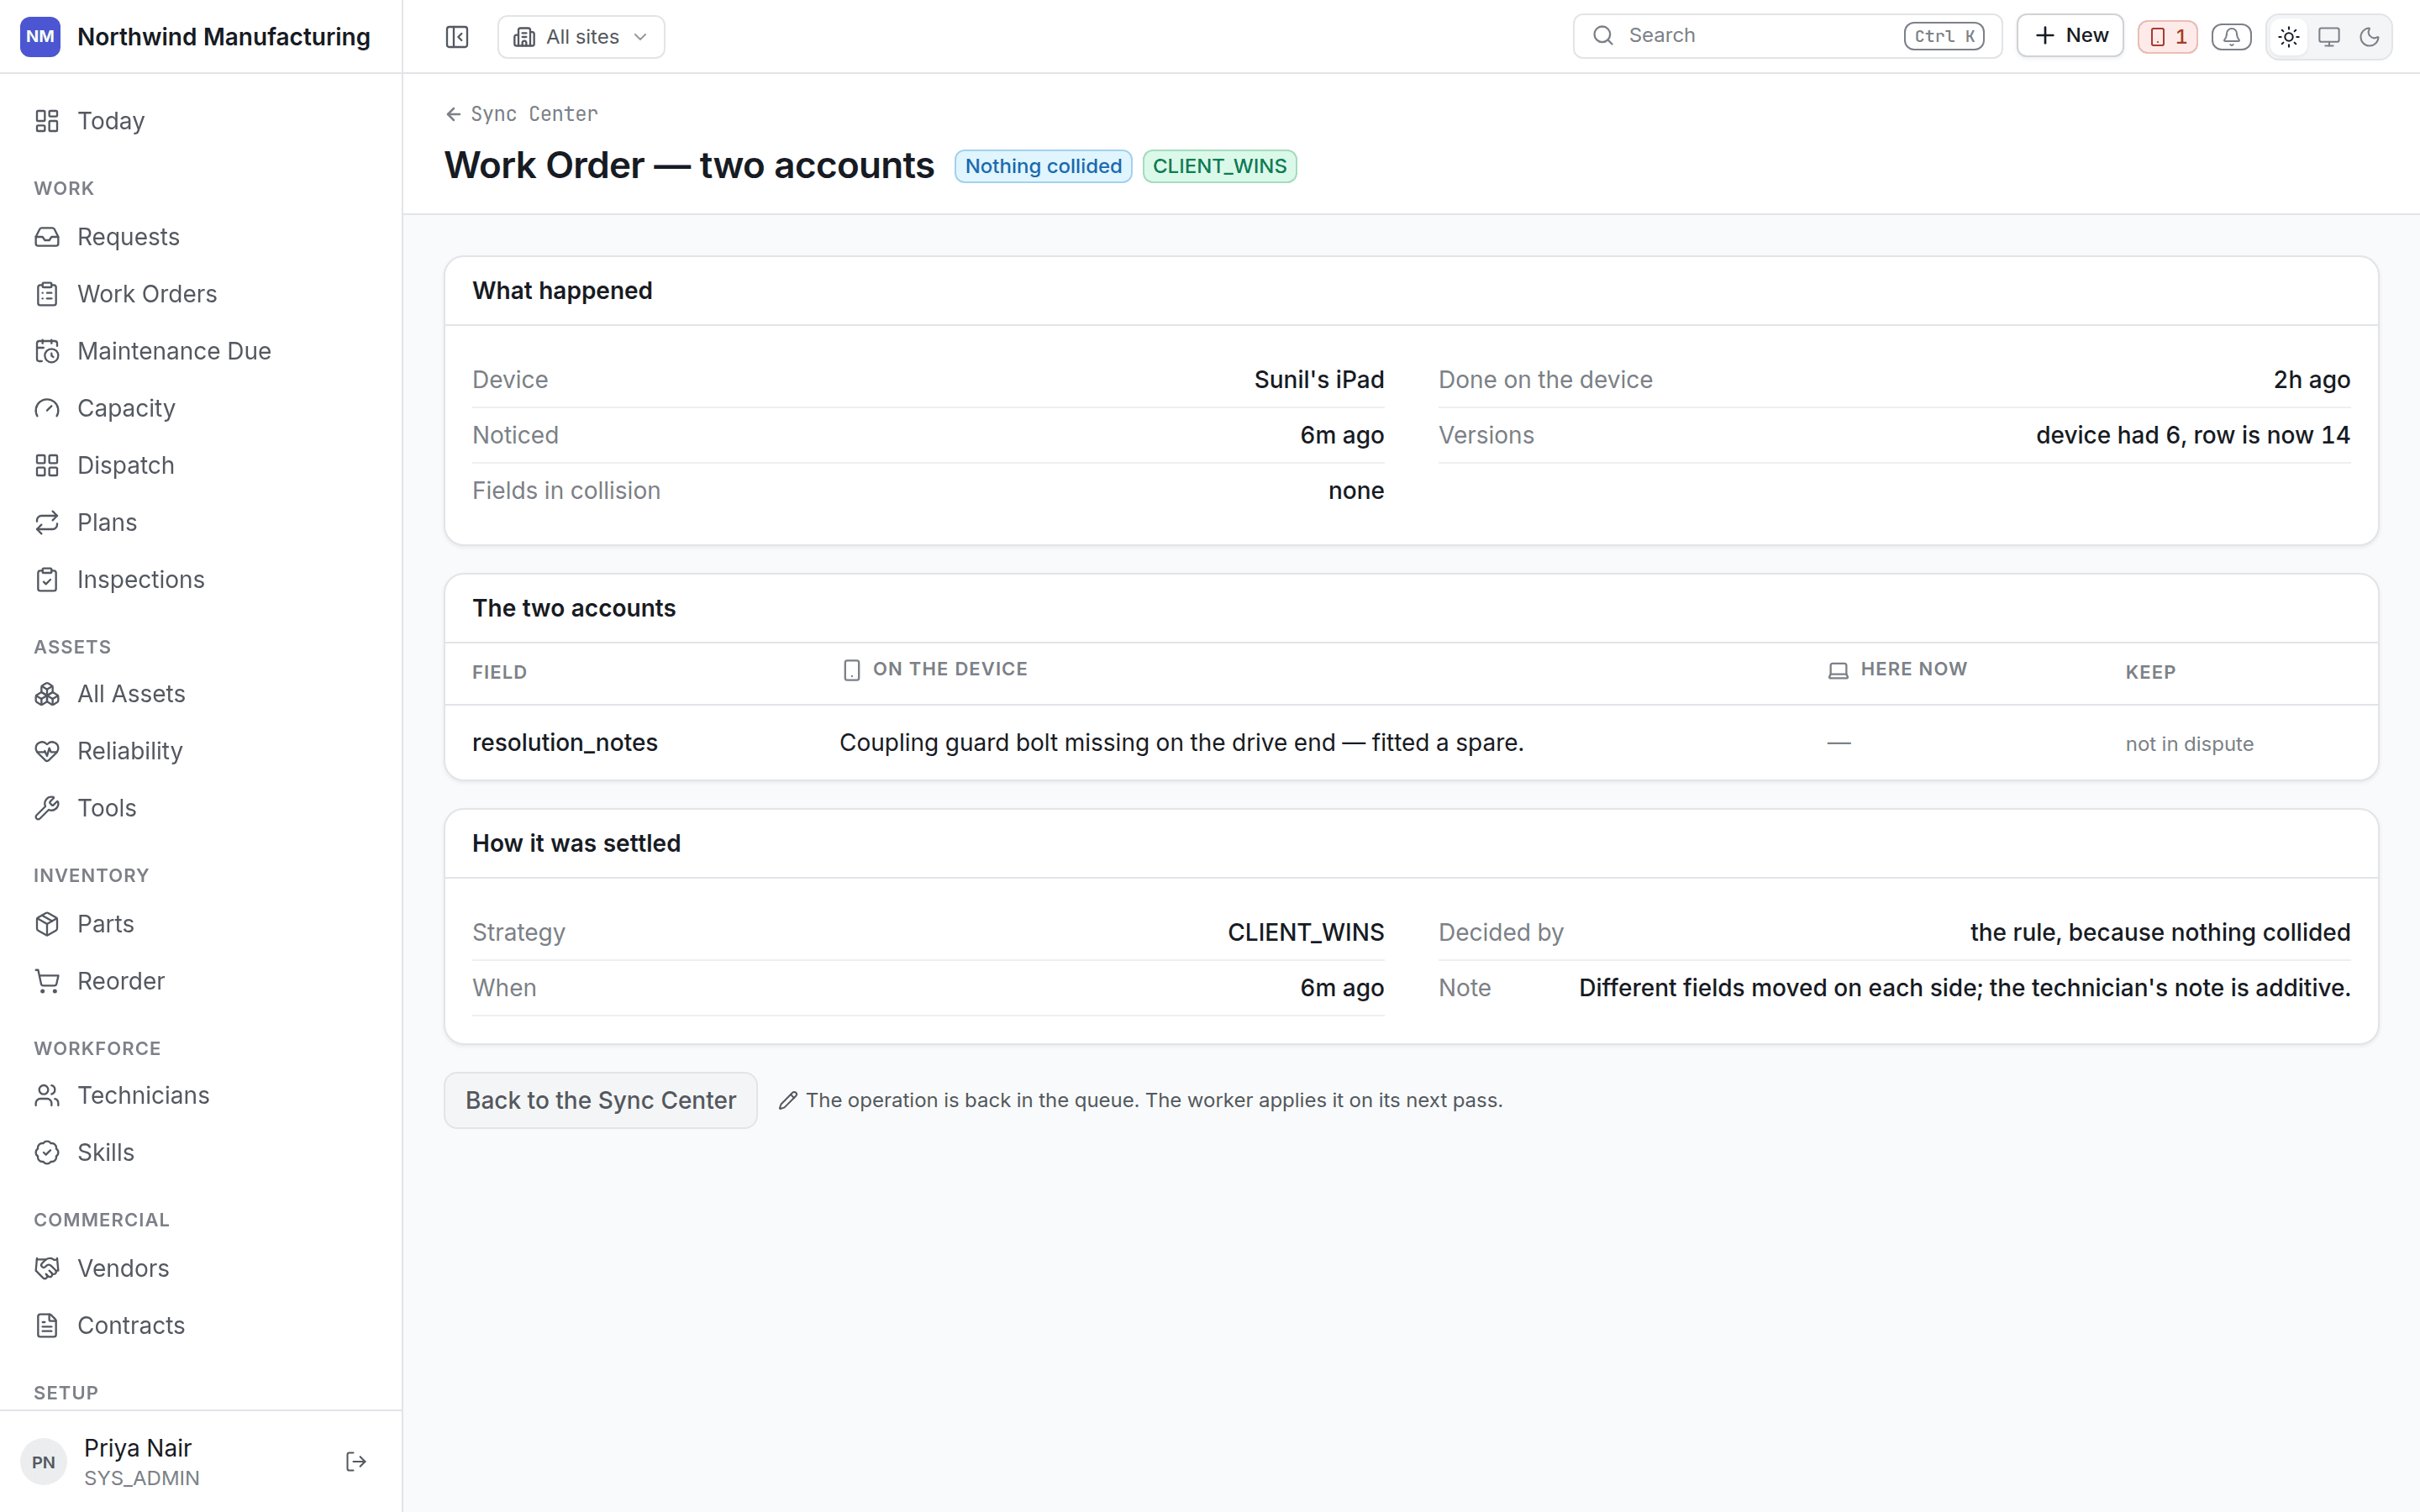Open notifications bell

pos(2231,37)
